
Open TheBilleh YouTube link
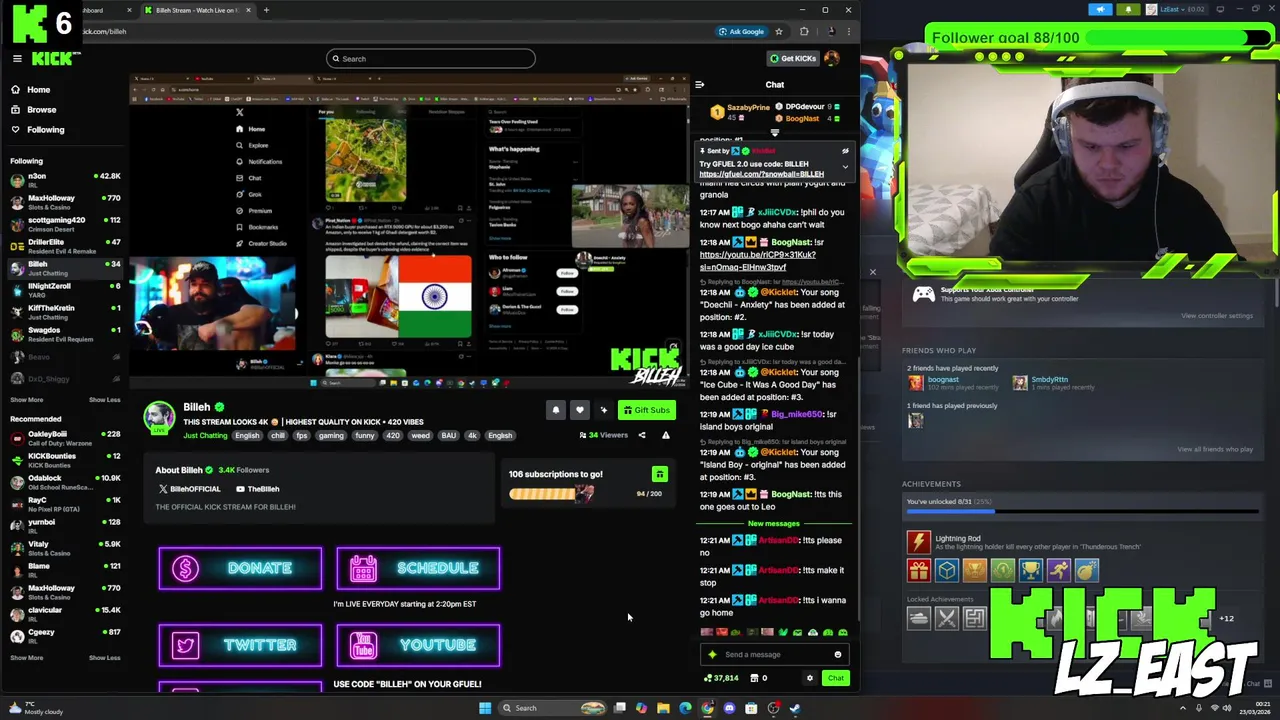tap(257, 489)
